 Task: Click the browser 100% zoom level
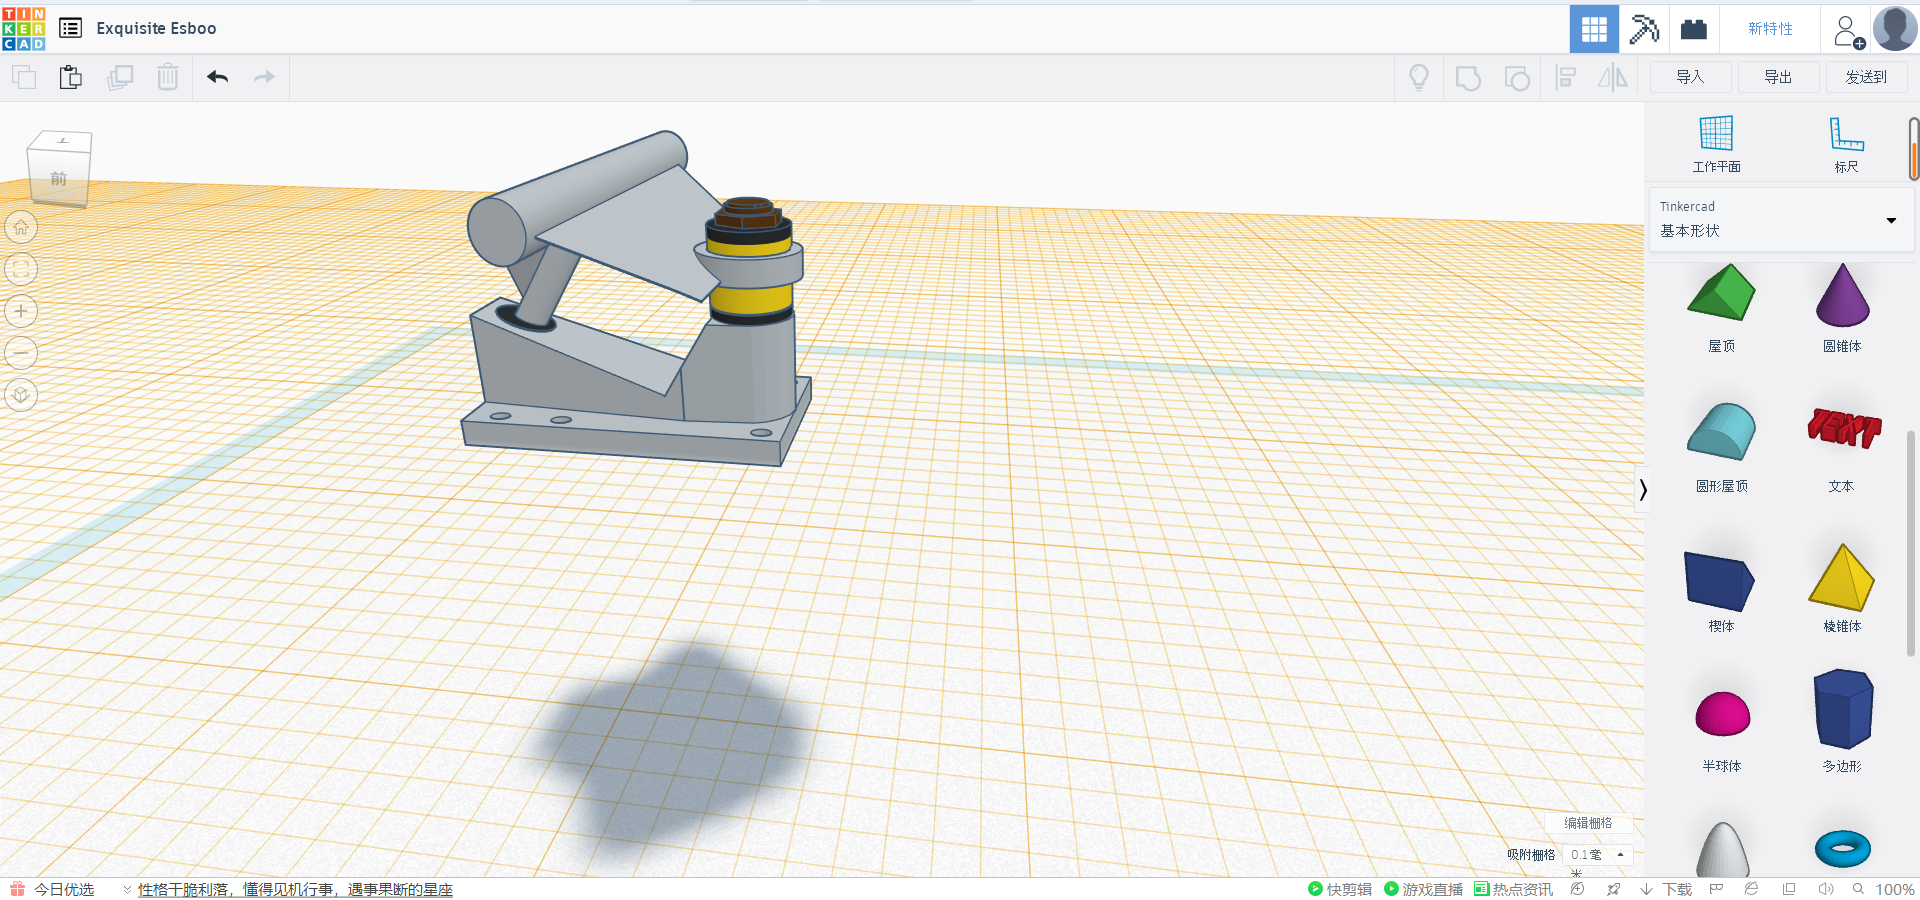pyautogui.click(x=1894, y=889)
